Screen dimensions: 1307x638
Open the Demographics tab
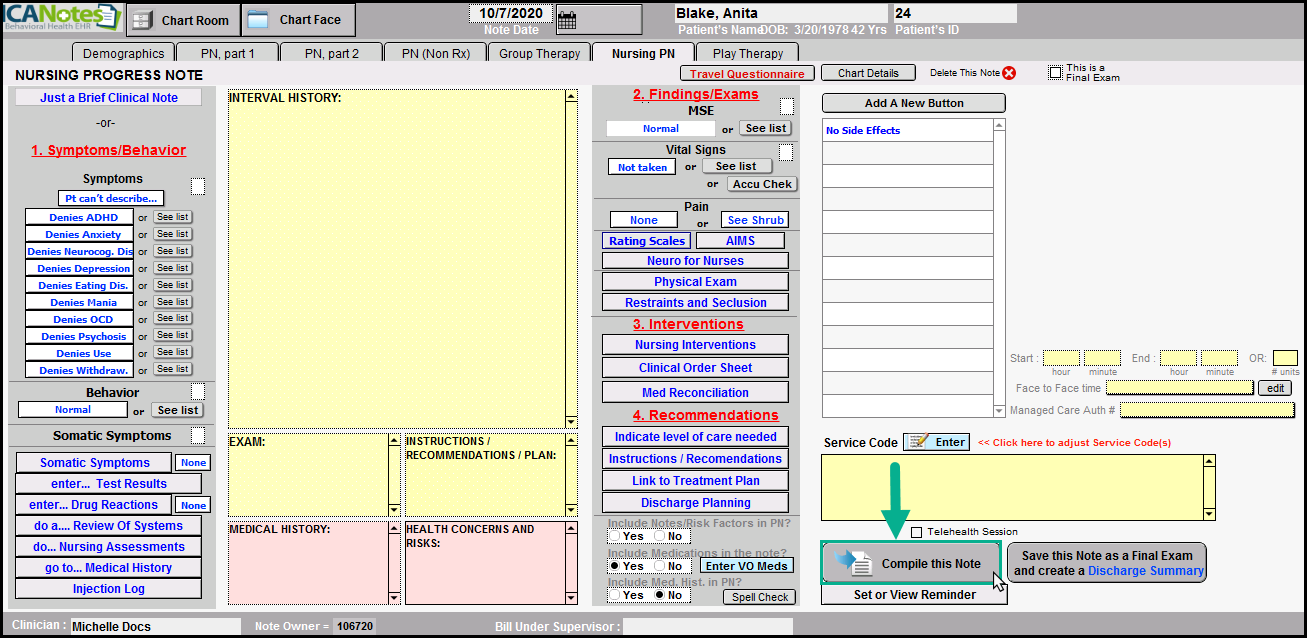pyautogui.click(x=123, y=53)
